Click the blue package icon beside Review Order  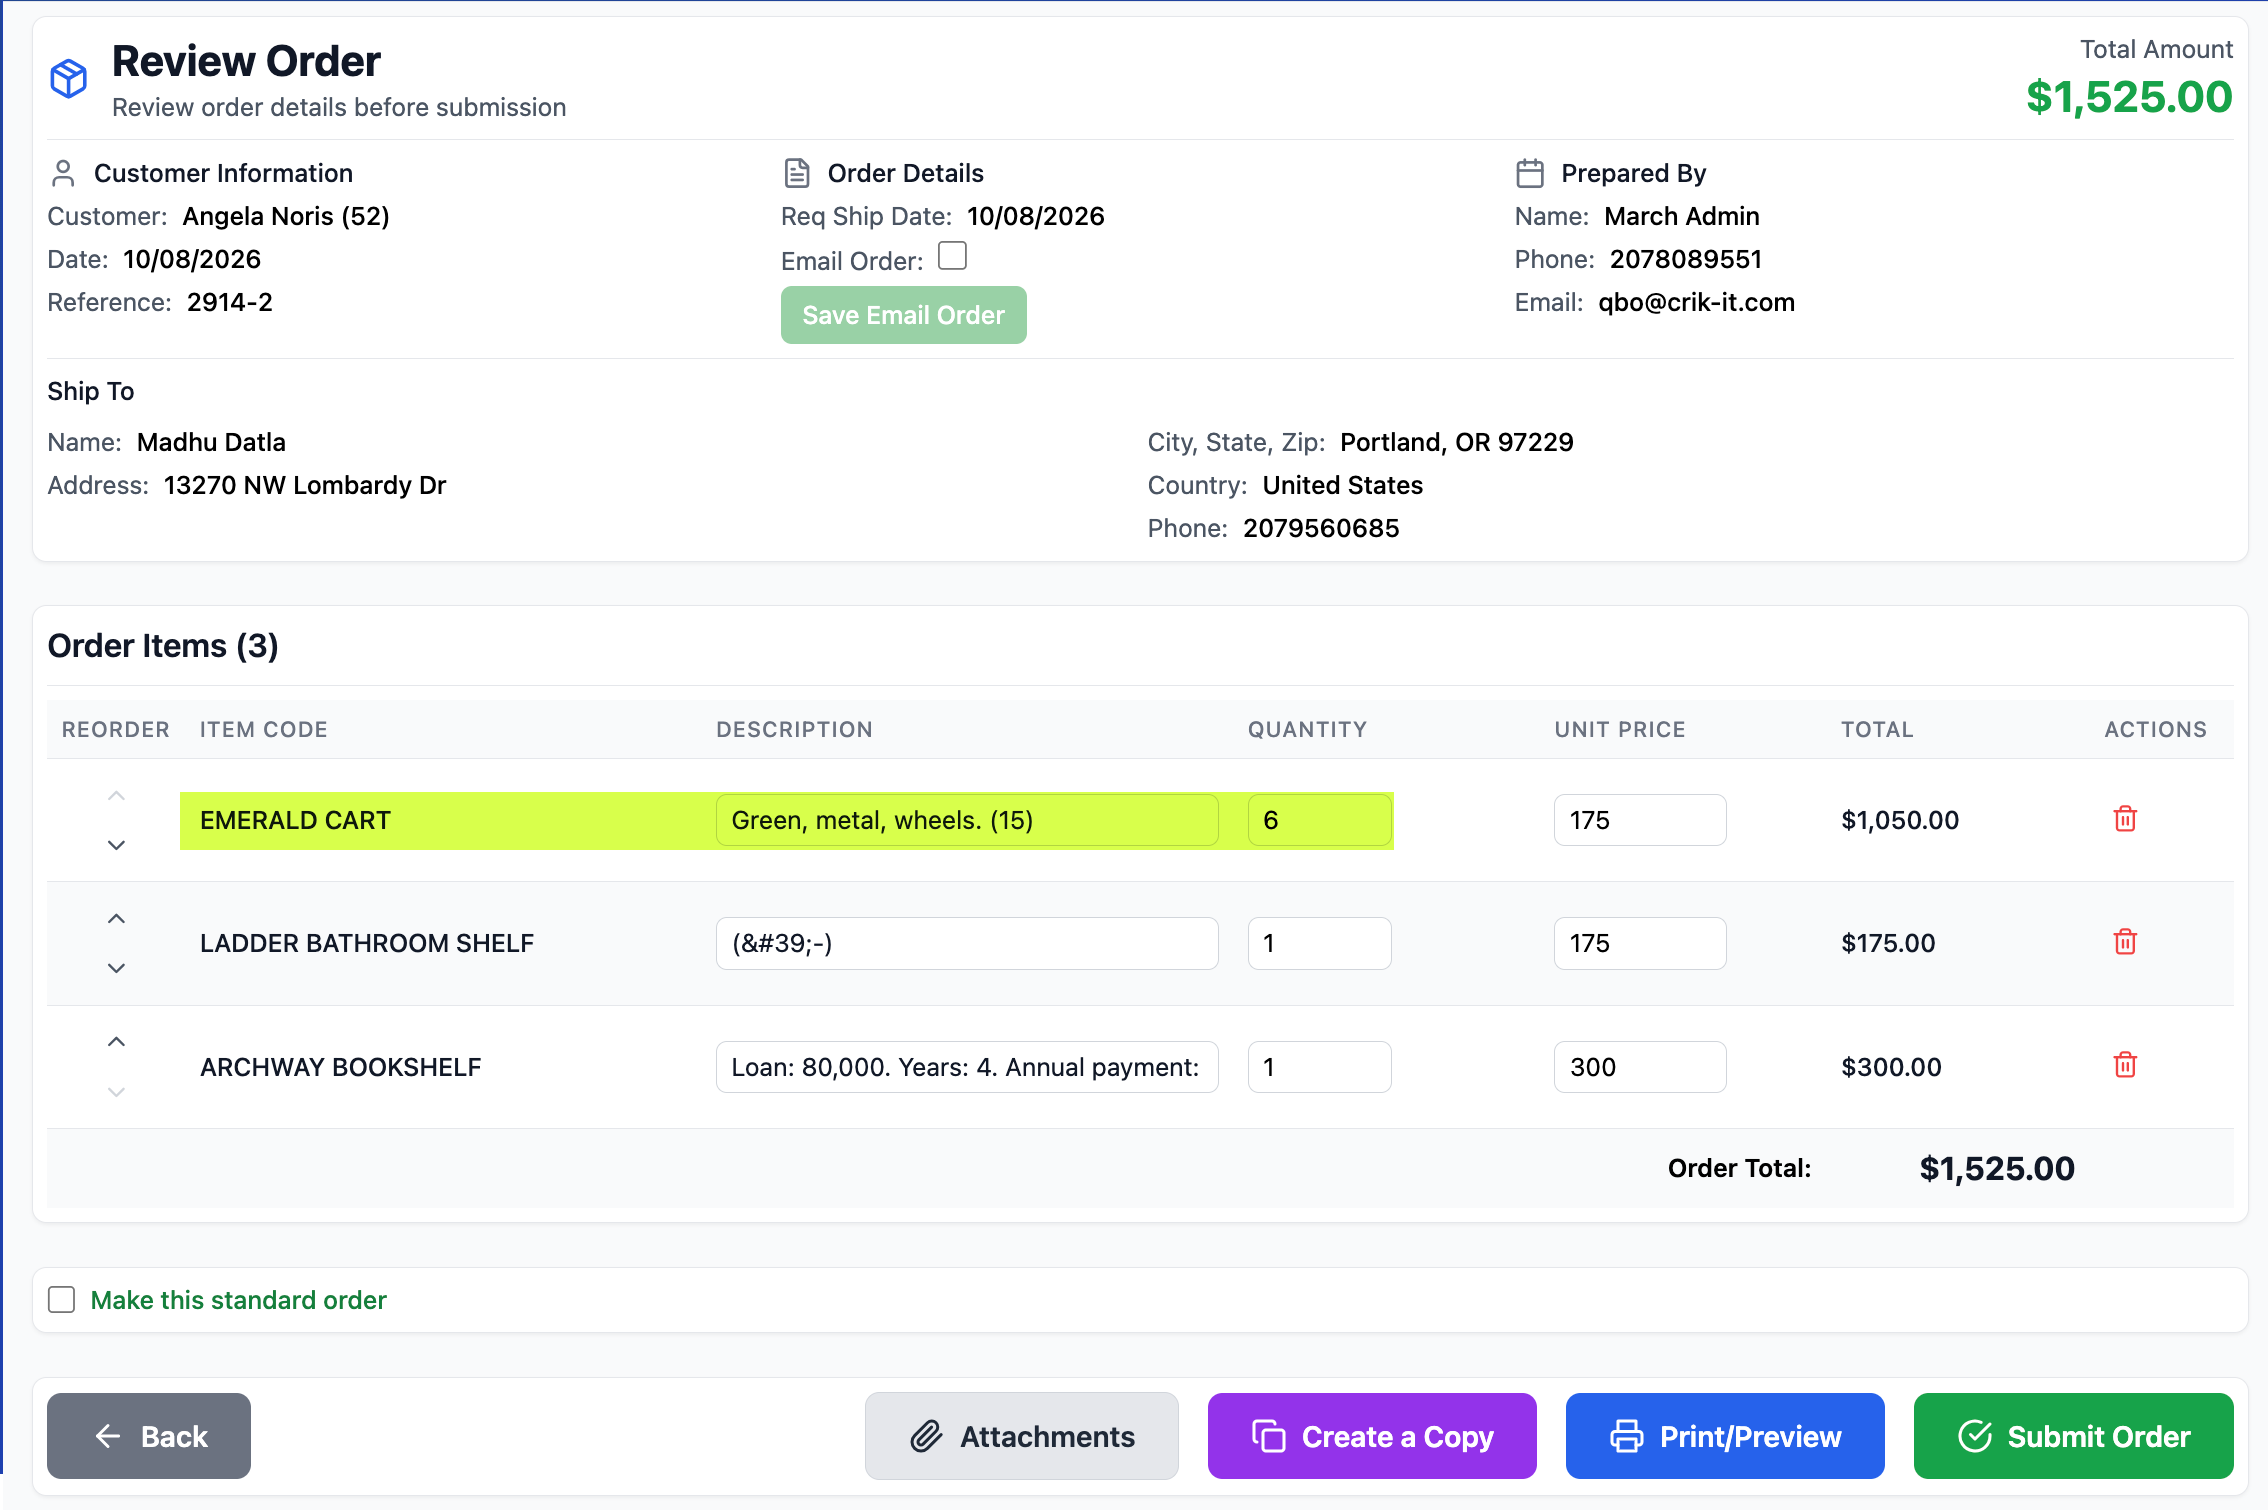(69, 79)
